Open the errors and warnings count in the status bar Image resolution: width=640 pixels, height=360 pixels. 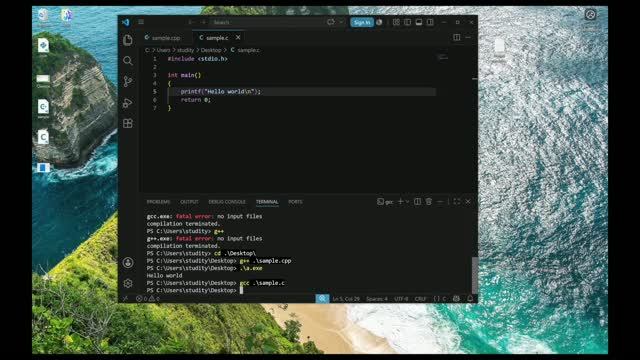click(x=148, y=299)
